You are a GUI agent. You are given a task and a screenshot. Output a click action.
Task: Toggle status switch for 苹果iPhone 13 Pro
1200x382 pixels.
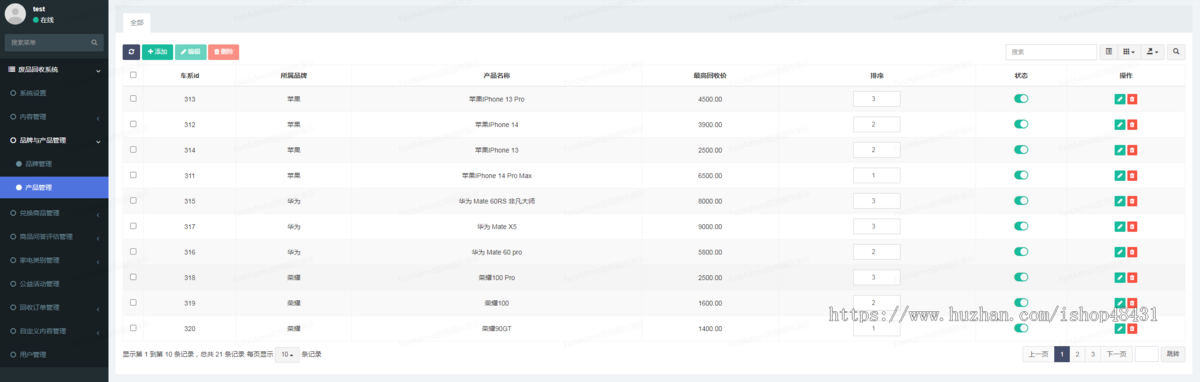(1021, 99)
